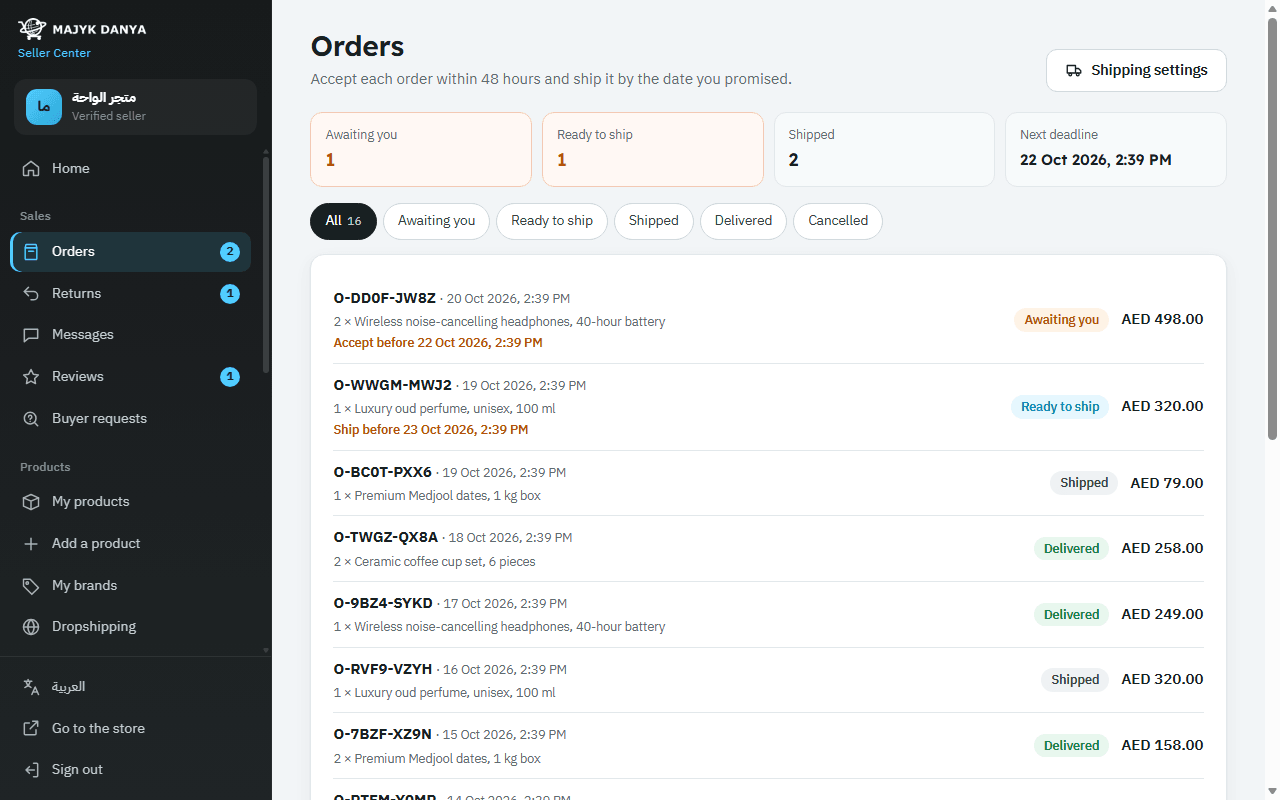Image resolution: width=1280 pixels, height=800 pixels.
Task: Click the Ready to ship badge on O-WWGM-MWJ2
Action: coord(1060,407)
